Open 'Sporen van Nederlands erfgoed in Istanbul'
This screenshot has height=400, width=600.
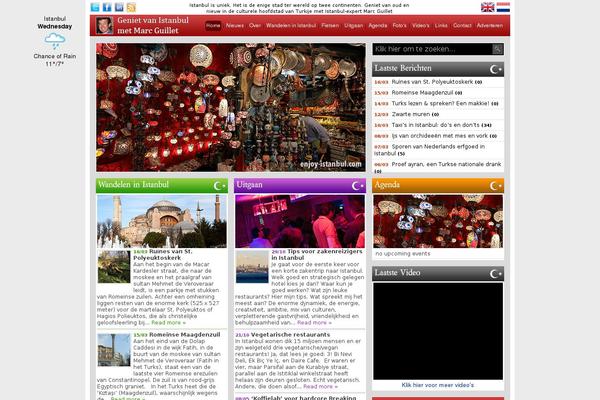[430, 150]
